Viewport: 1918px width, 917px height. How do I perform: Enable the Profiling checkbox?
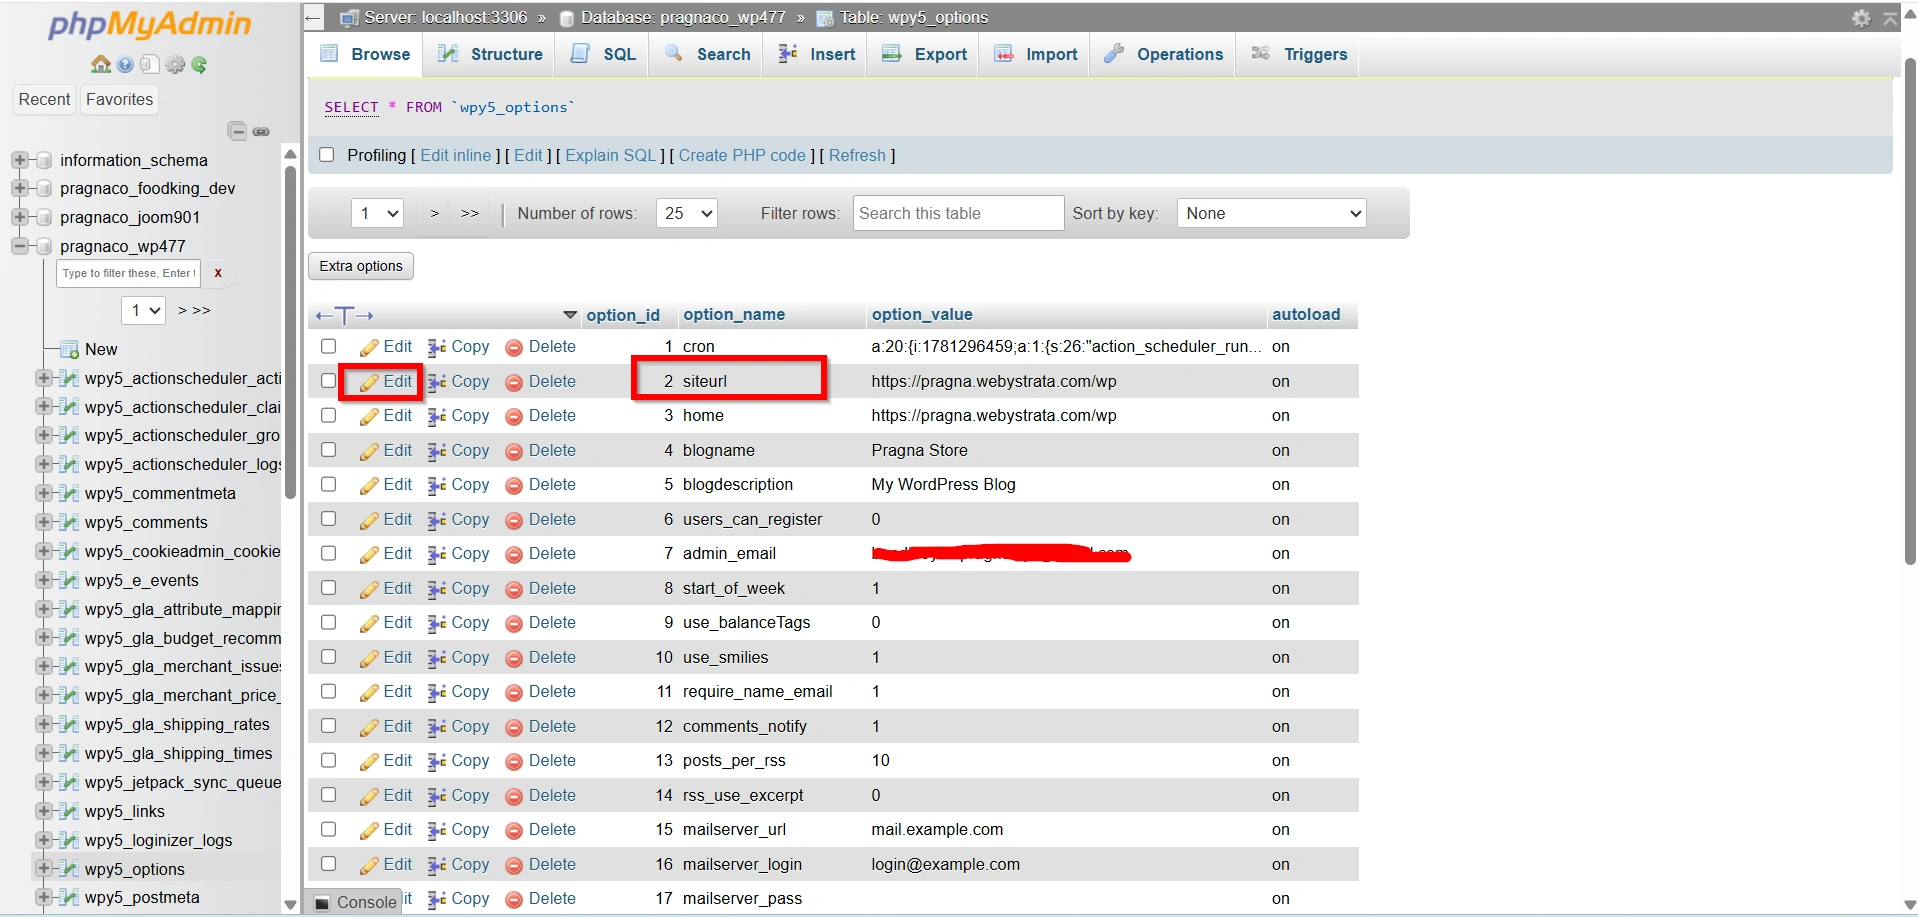326,155
